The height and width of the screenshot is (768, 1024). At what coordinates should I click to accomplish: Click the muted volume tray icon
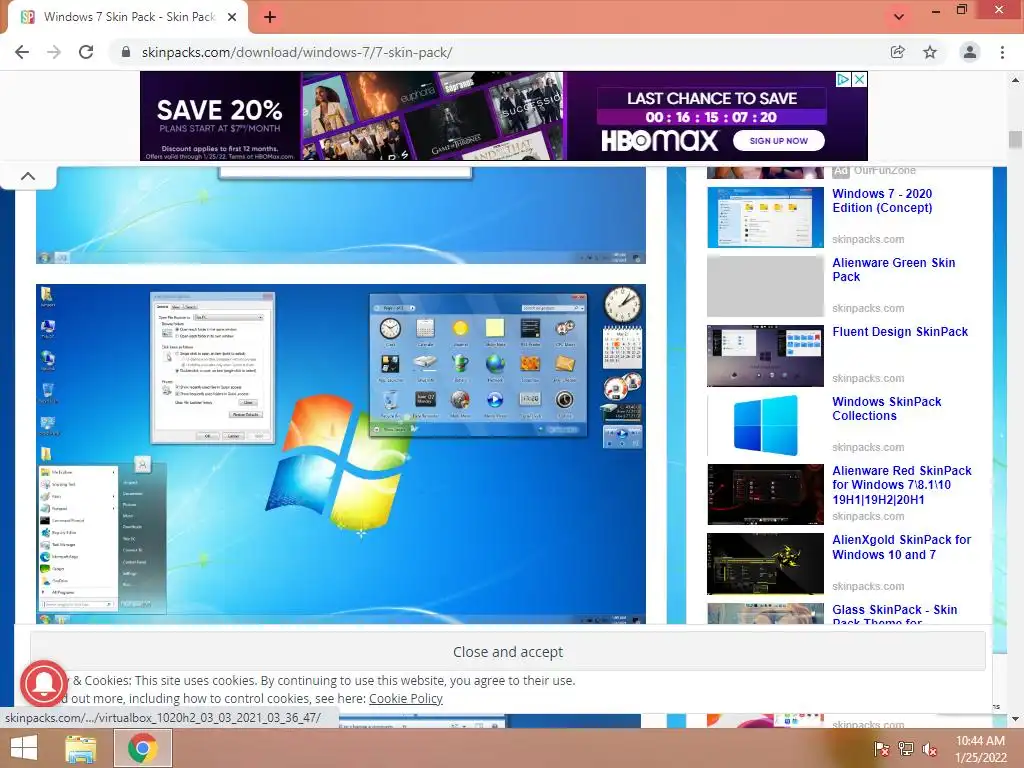pos(929,749)
